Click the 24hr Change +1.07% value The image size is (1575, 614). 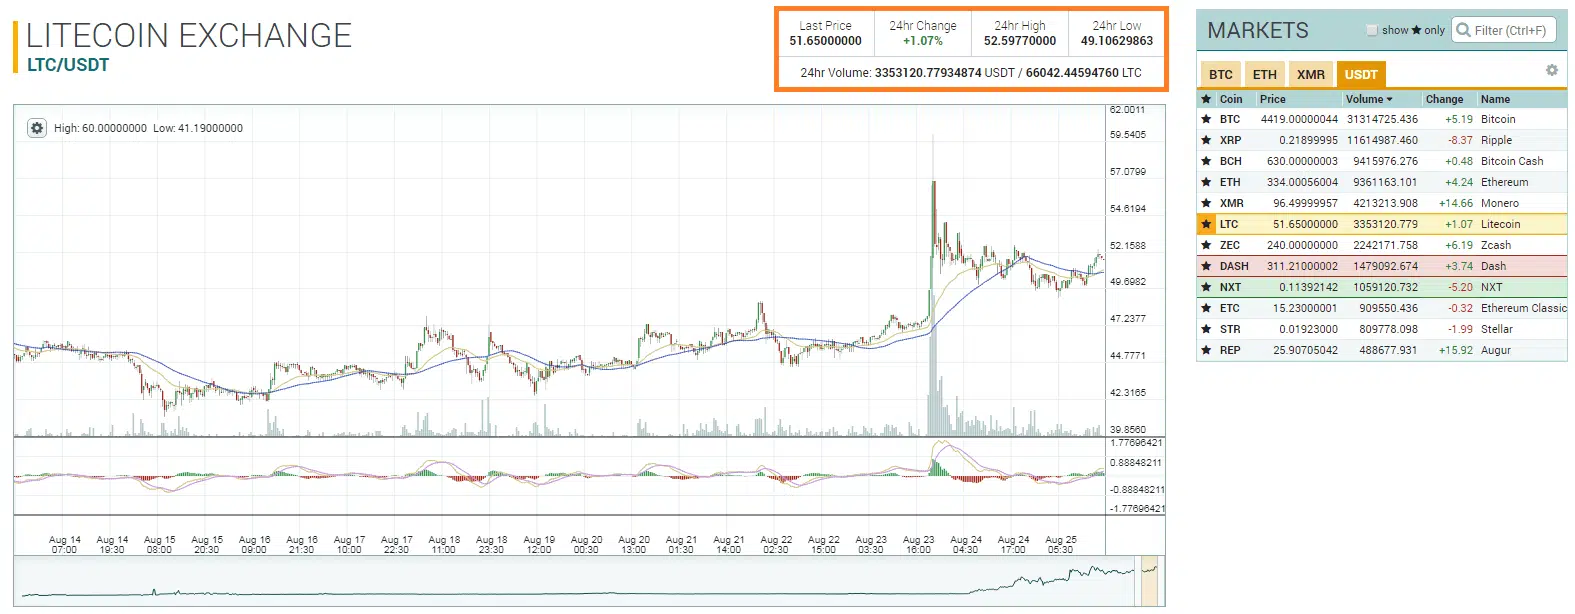point(923,41)
